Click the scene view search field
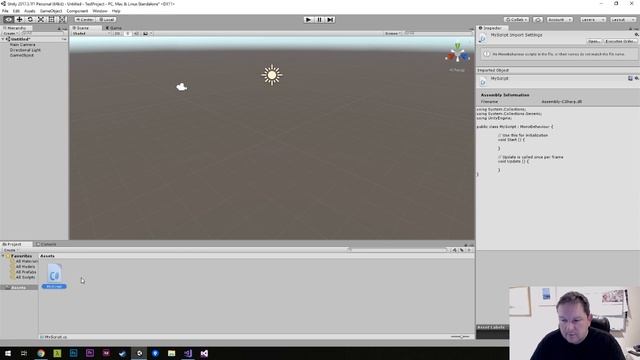Viewport: 640px width, 360px height. click(x=438, y=33)
